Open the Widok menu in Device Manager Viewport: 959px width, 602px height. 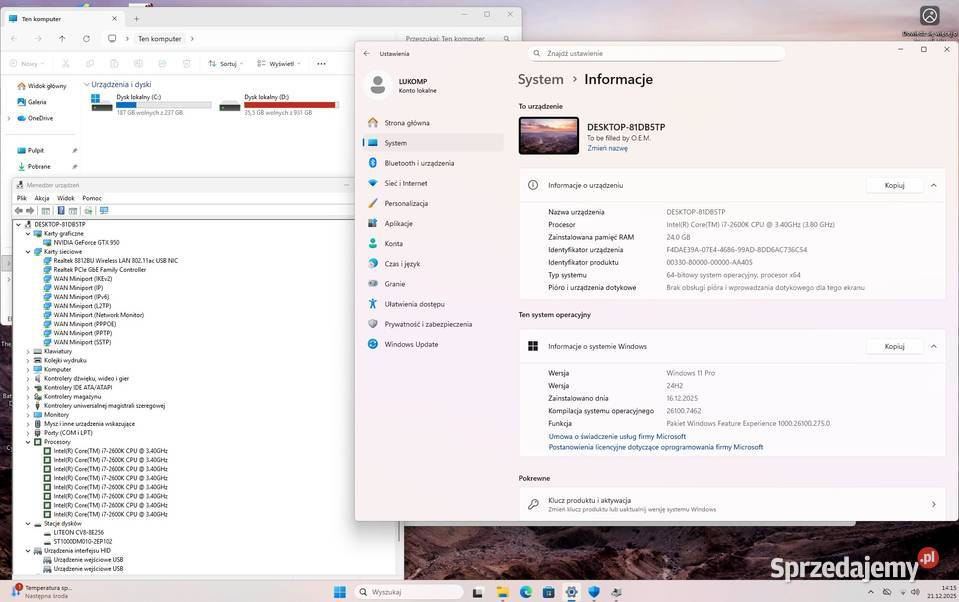(x=66, y=197)
